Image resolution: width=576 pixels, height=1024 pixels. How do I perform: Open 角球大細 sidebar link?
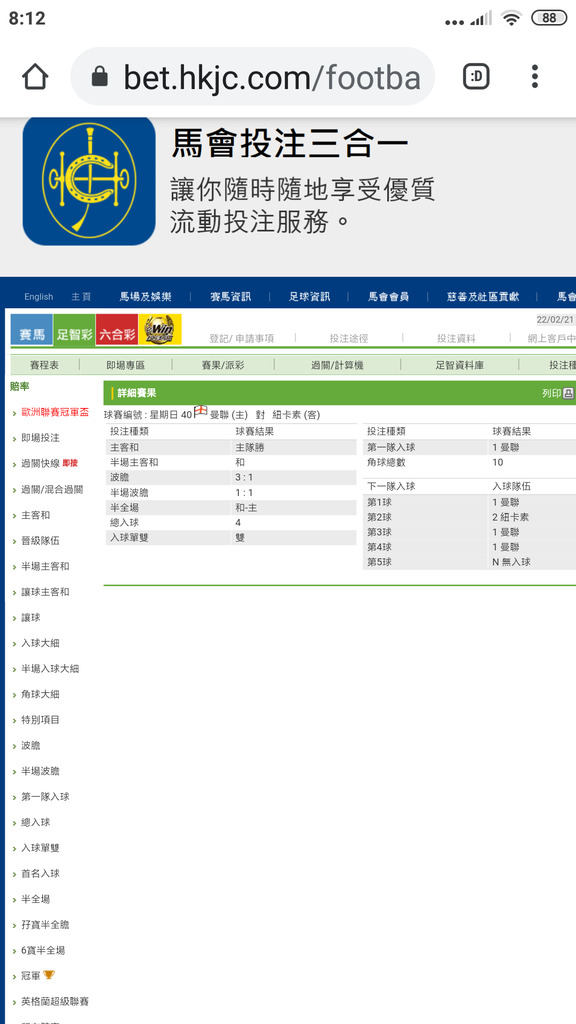[40, 694]
